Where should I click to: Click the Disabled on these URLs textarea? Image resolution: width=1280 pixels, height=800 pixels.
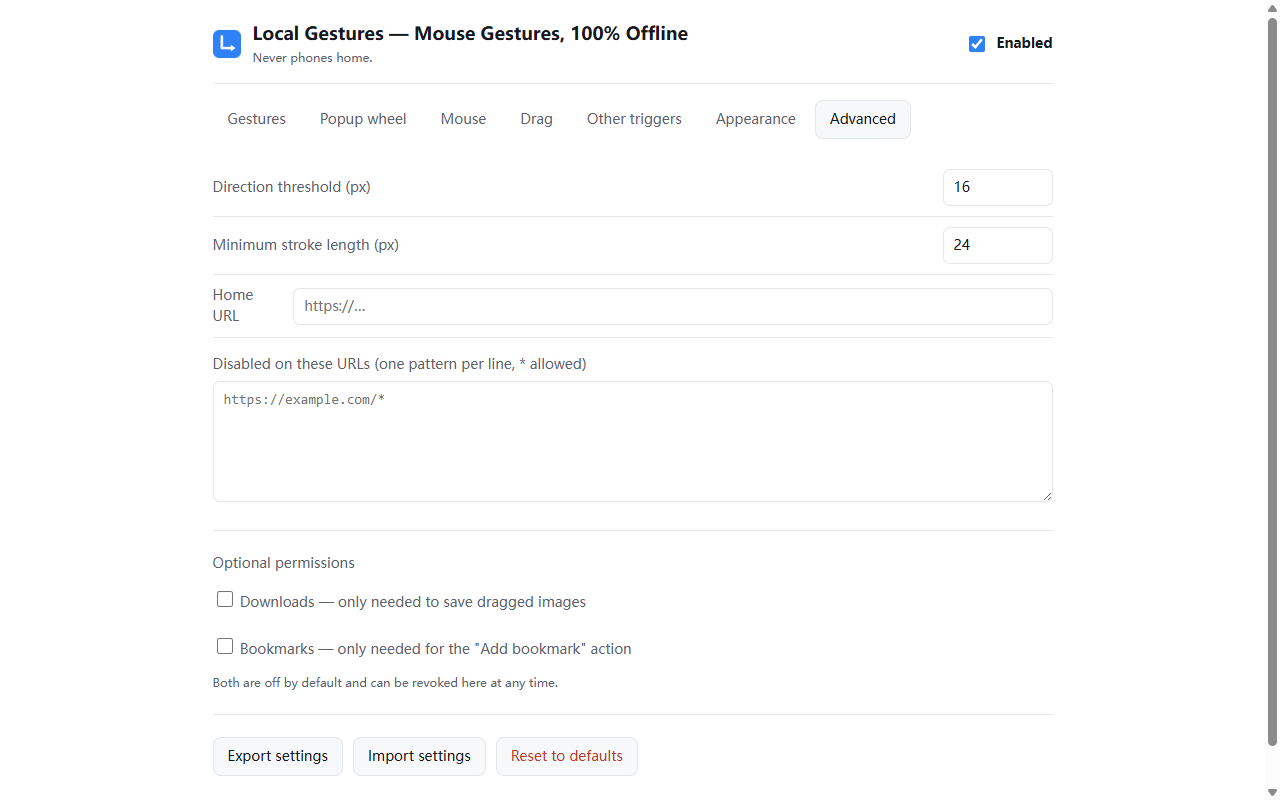pos(633,441)
